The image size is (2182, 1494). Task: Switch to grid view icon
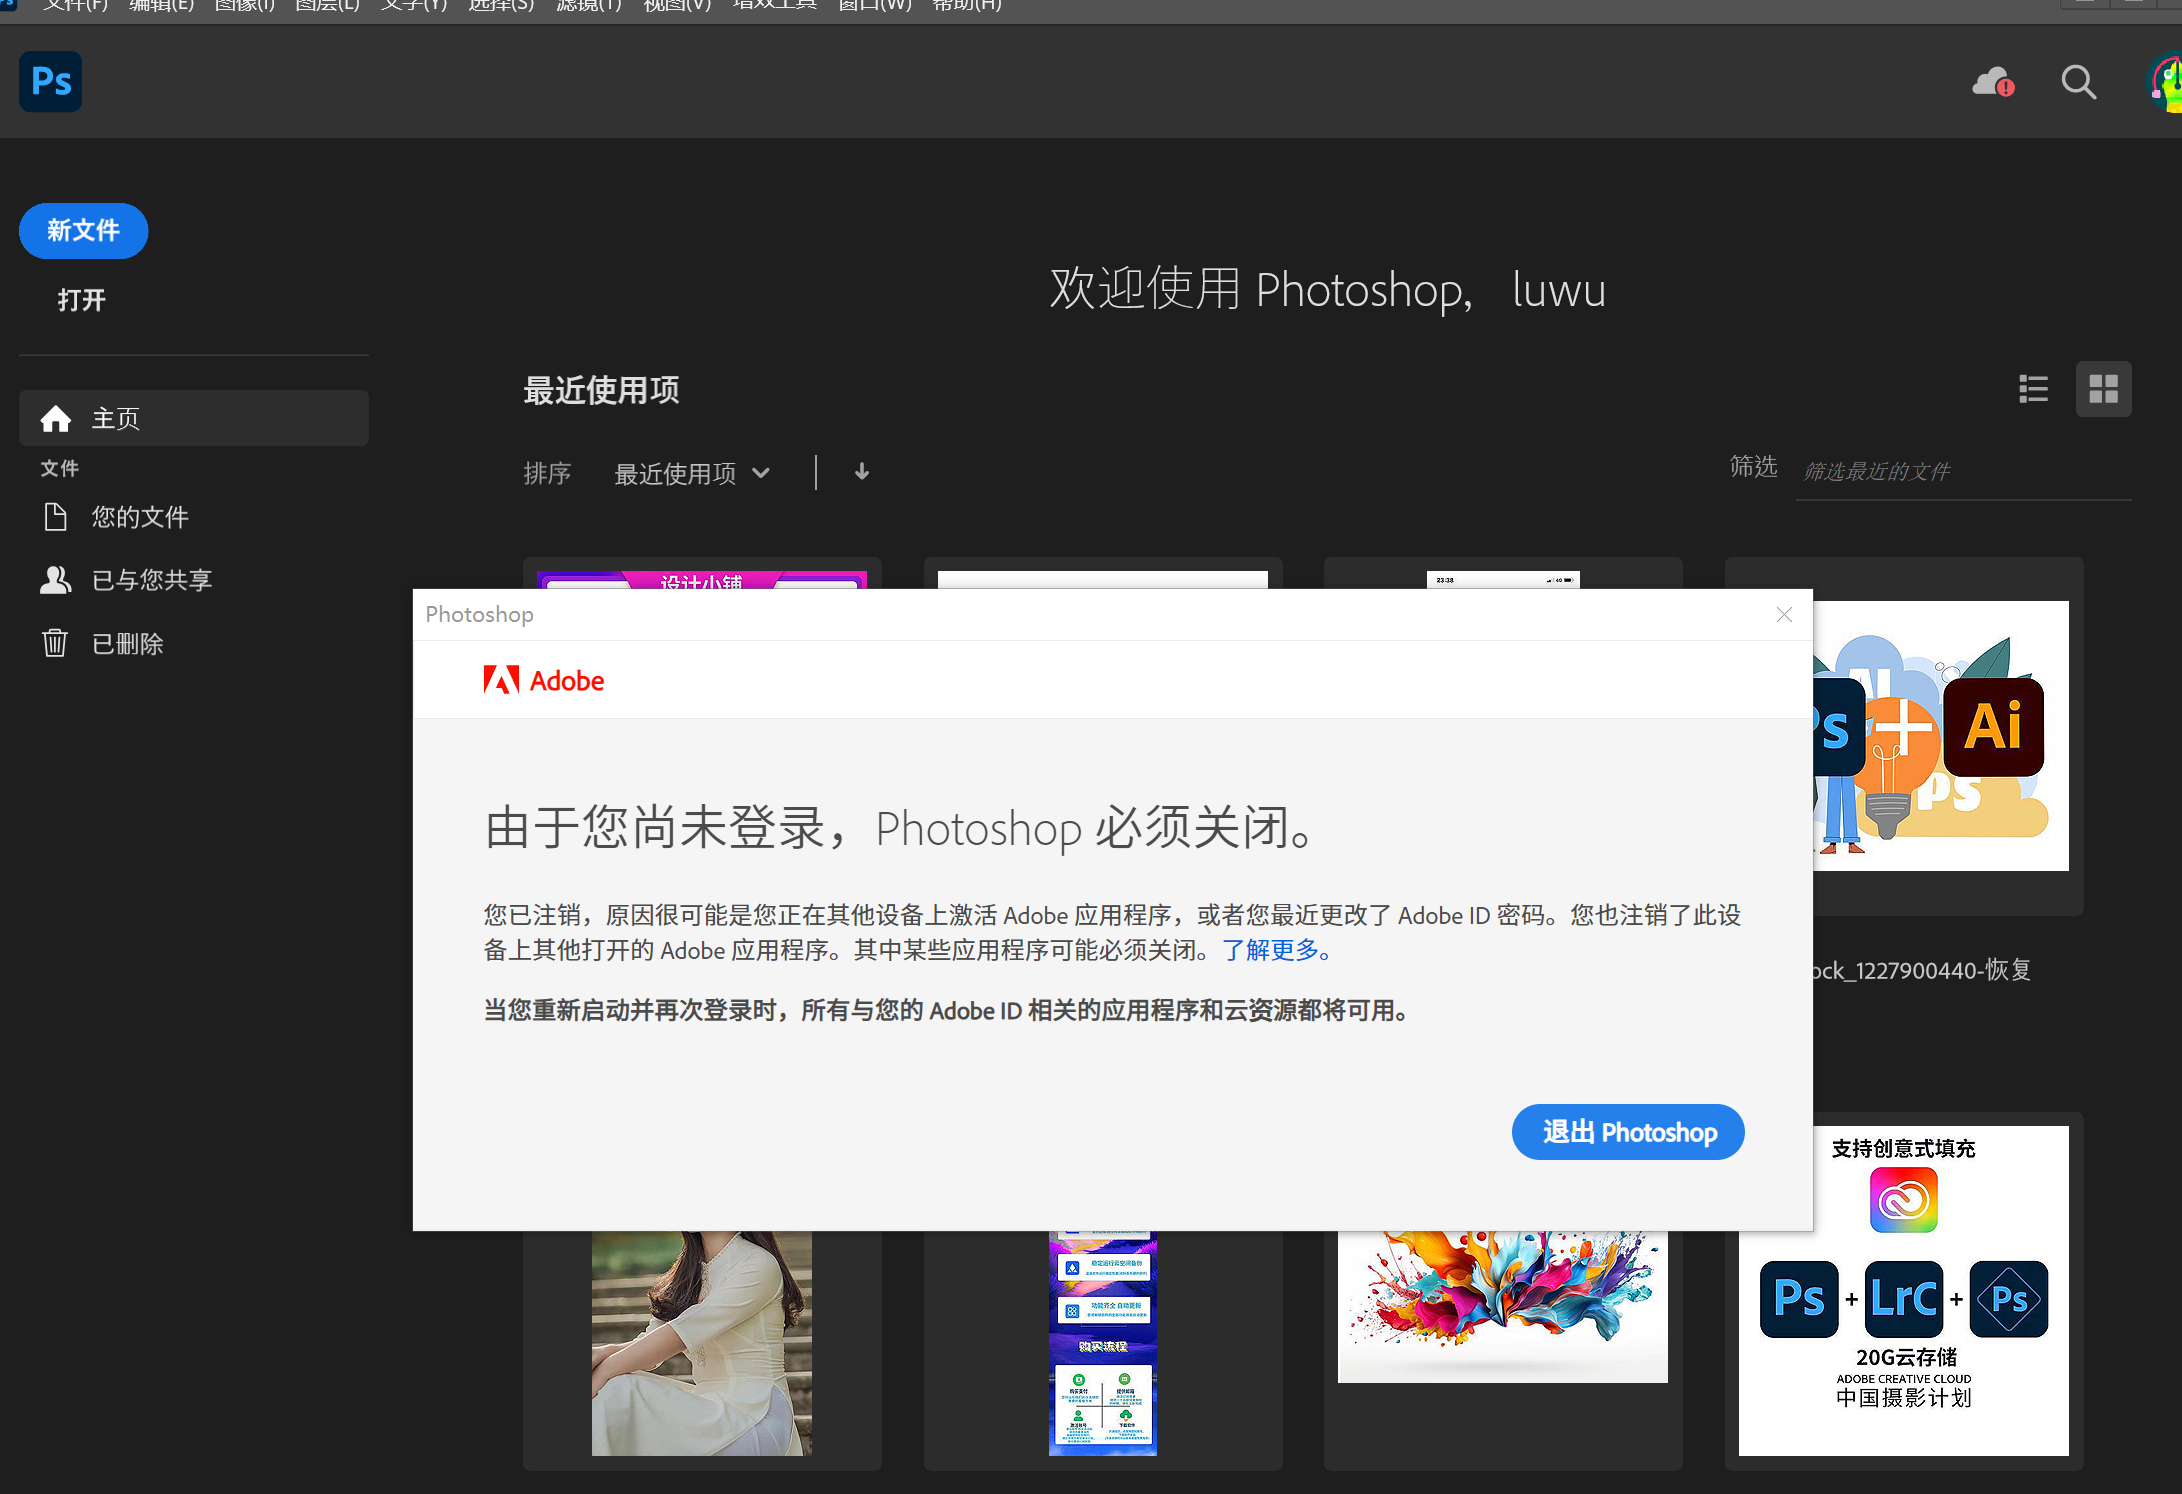(2104, 389)
